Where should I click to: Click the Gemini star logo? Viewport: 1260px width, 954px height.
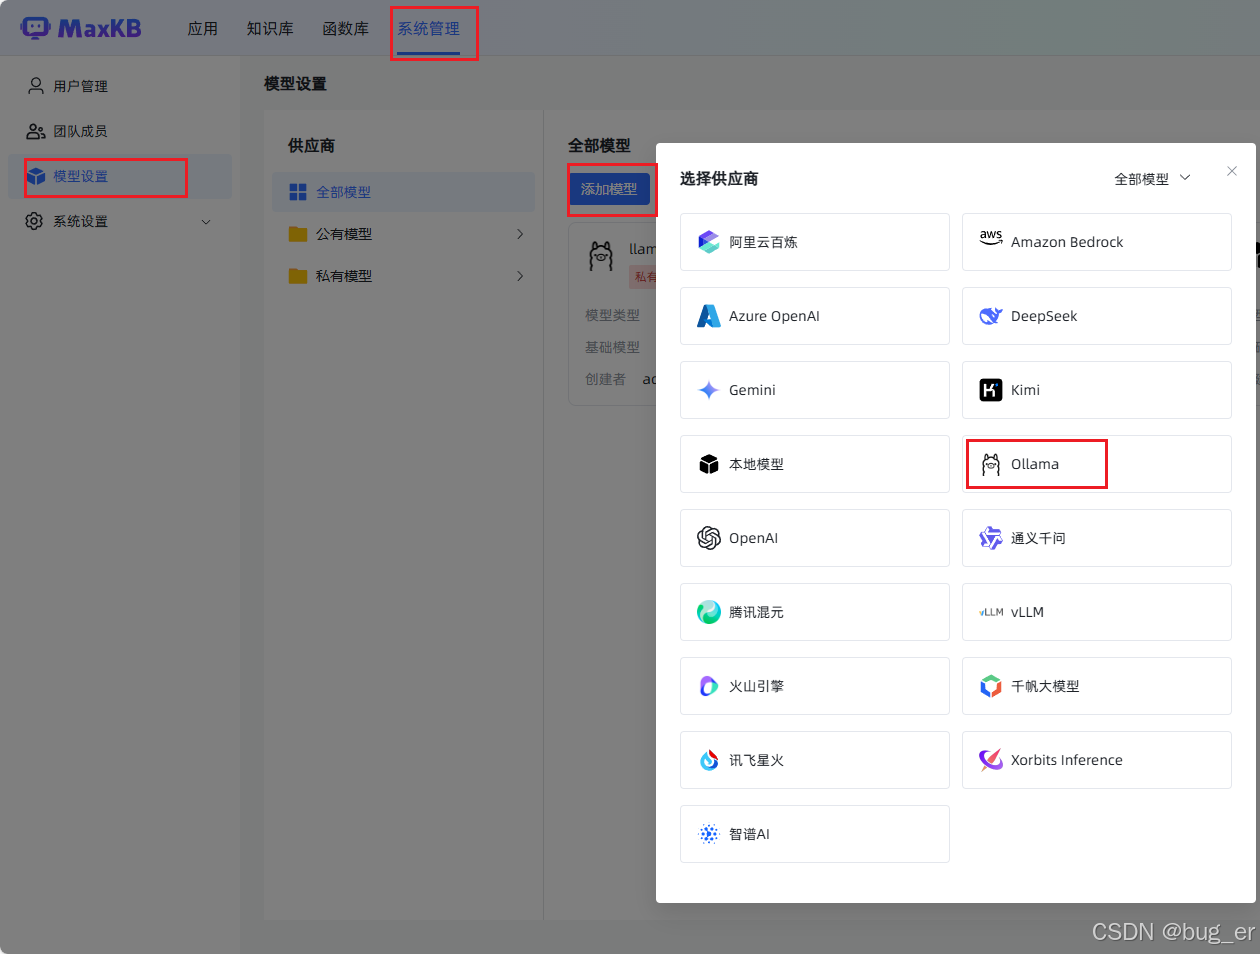[x=709, y=390]
